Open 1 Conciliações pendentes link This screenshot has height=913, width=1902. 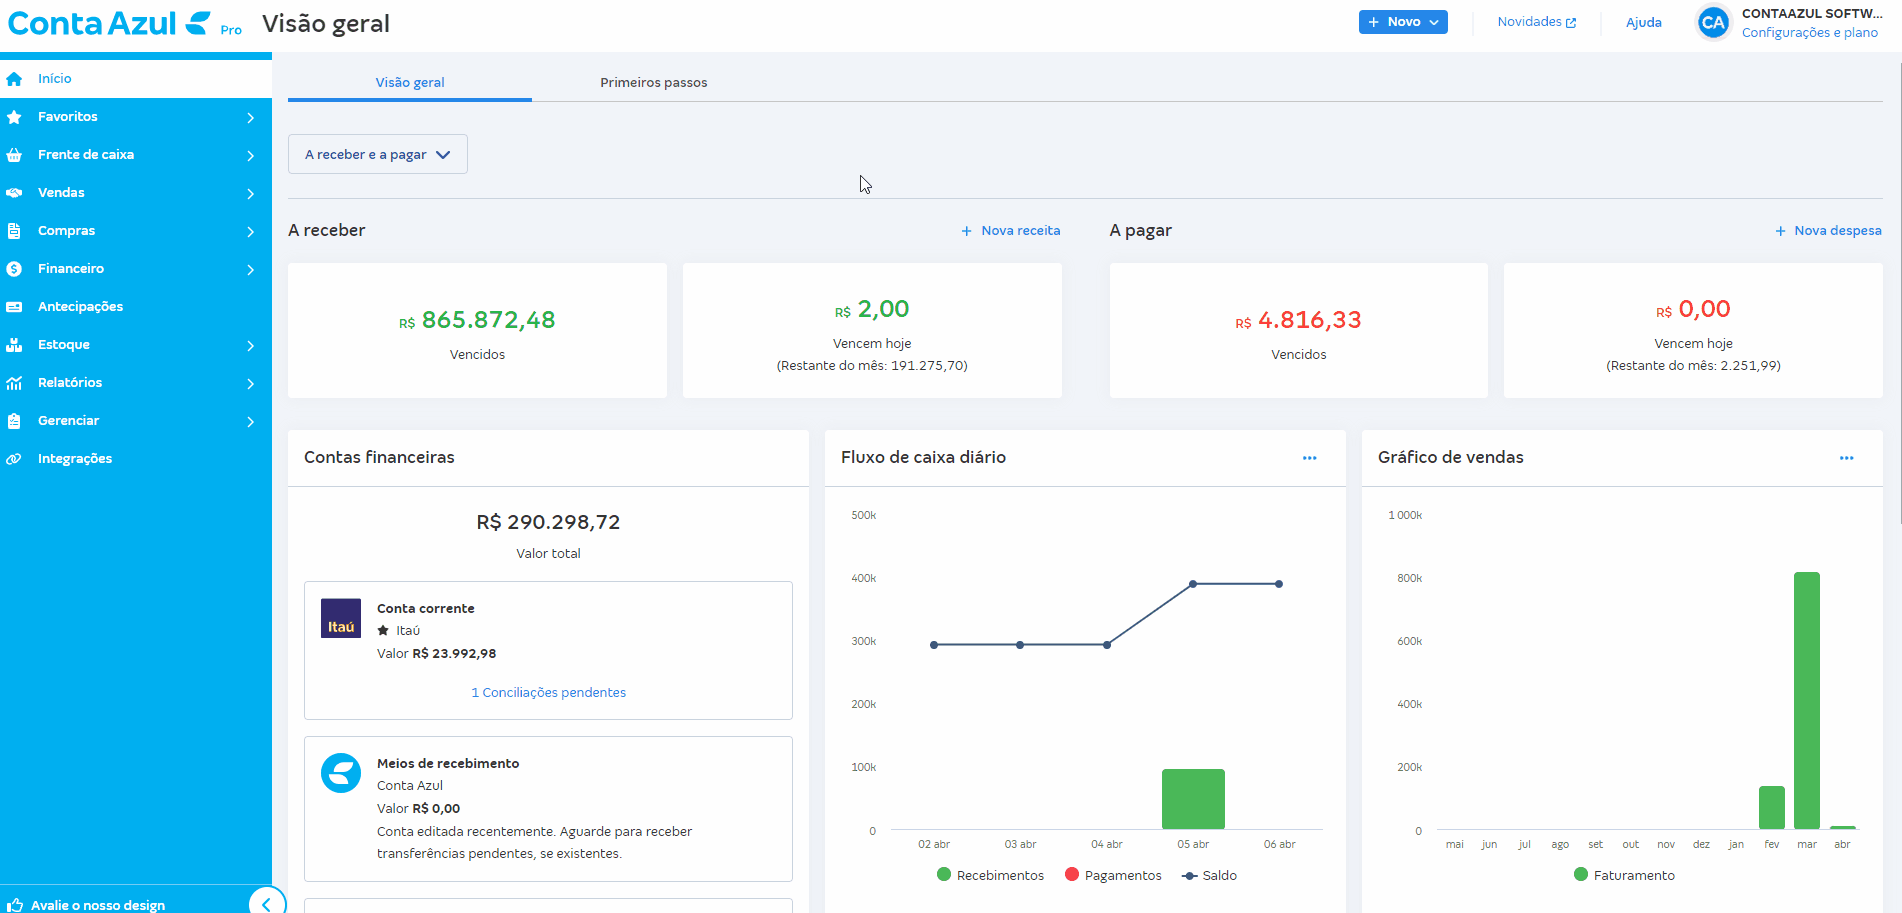tap(548, 693)
